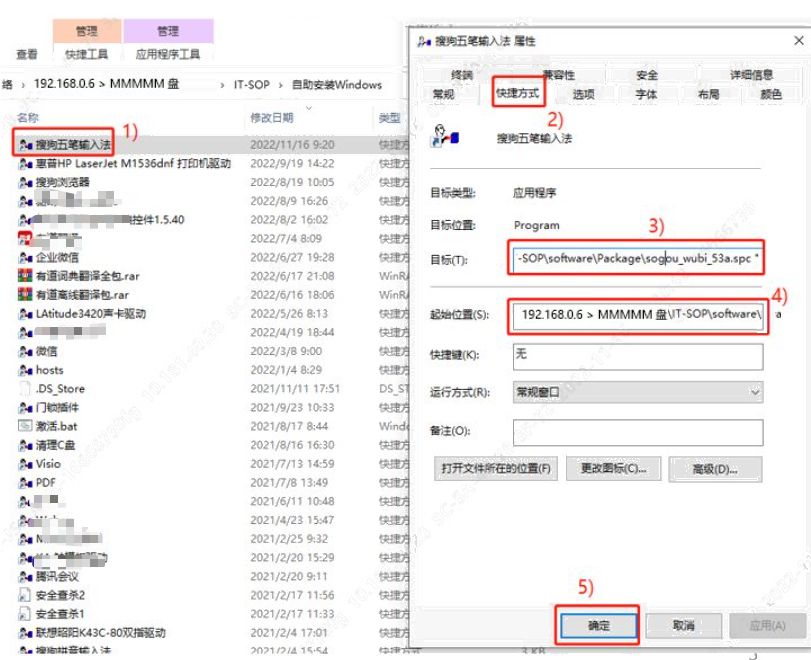Click the 激活.bat file icon

25,426
